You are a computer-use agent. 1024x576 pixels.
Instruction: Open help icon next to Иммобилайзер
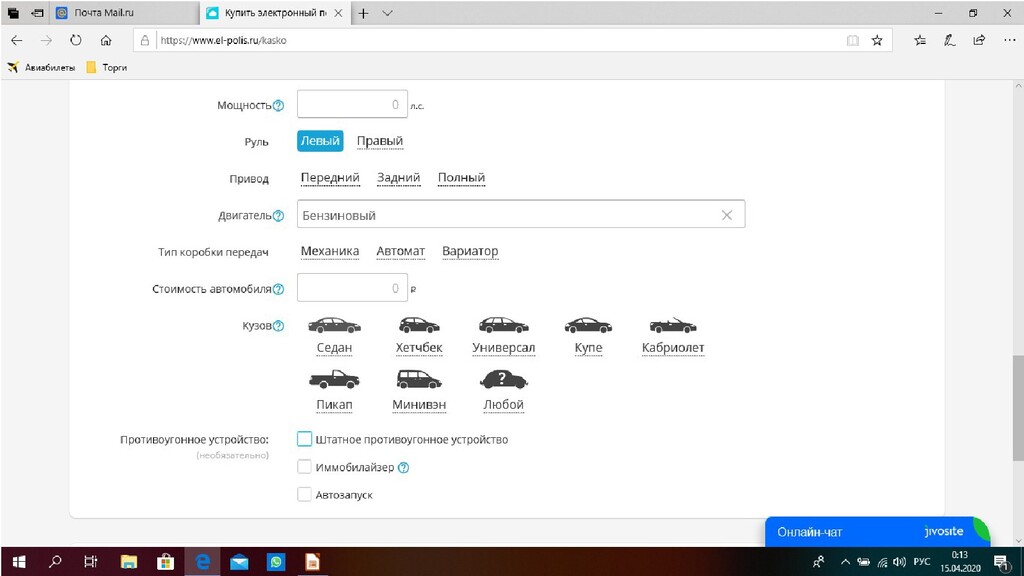tap(404, 468)
